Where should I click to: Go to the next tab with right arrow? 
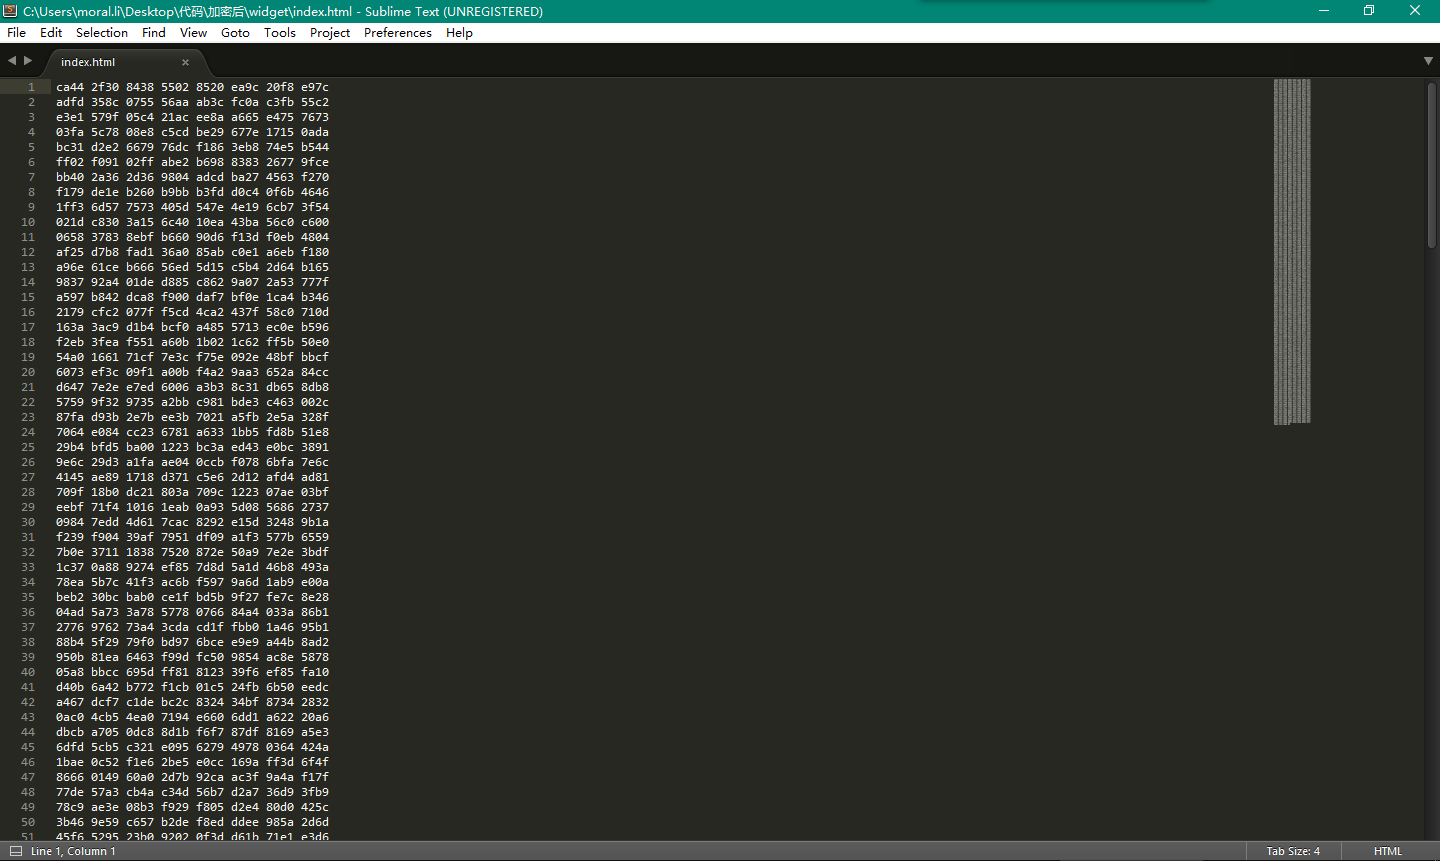click(28, 61)
